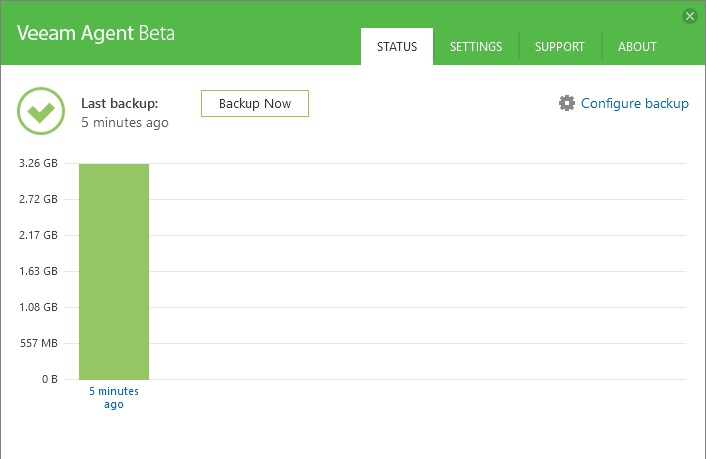Click the 0 B axis label
The height and width of the screenshot is (459, 706).
pos(49,379)
